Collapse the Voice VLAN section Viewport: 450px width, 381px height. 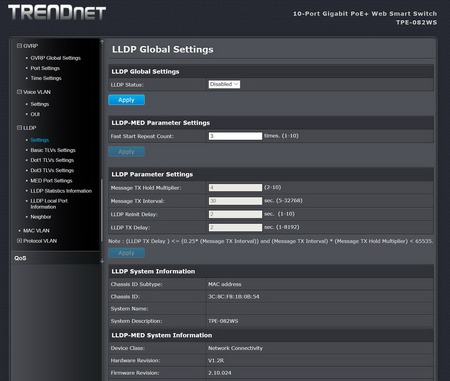pyautogui.click(x=19, y=92)
